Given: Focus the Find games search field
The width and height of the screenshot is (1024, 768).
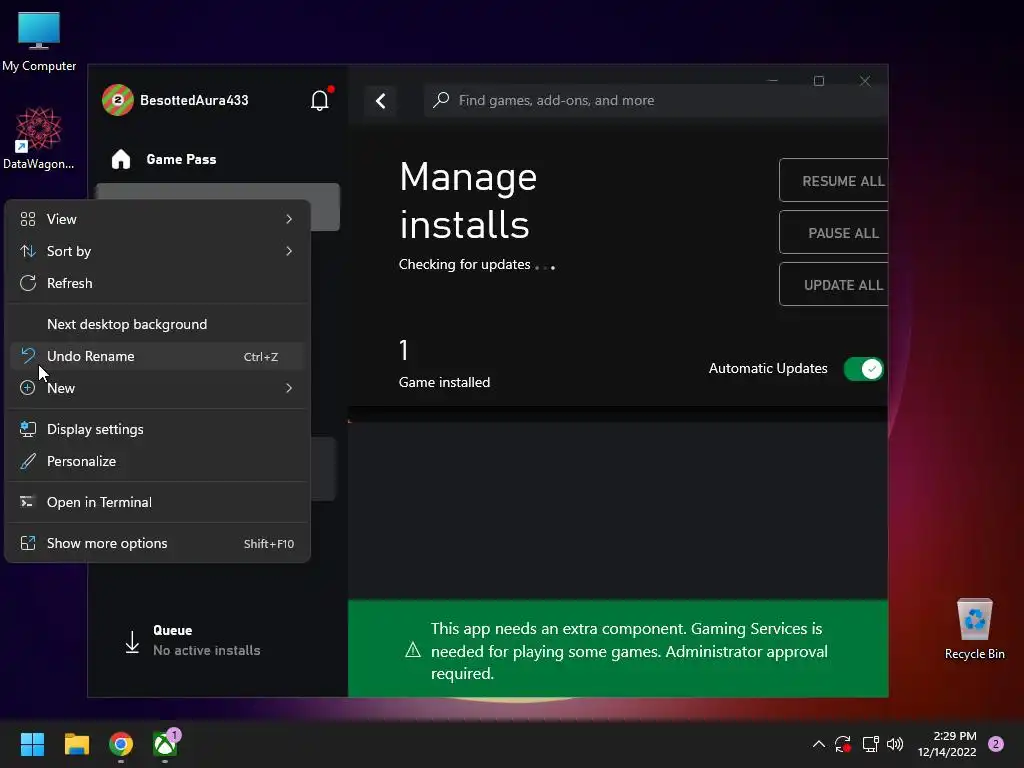Looking at the screenshot, I should click(656, 101).
